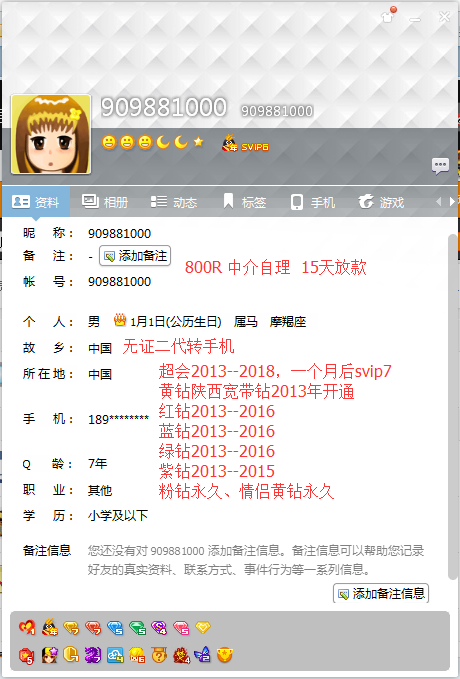Click the purple S diamond level 4 badge

pyautogui.click(x=159, y=627)
